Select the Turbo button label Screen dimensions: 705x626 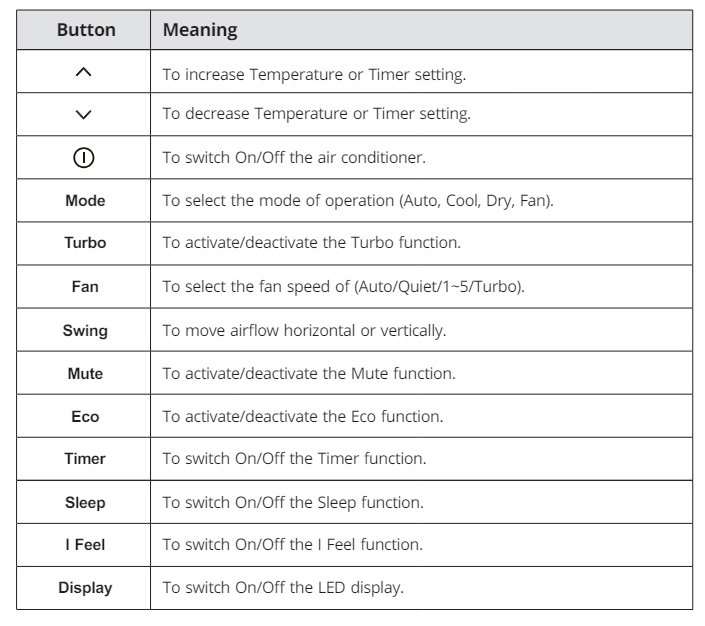(x=84, y=244)
